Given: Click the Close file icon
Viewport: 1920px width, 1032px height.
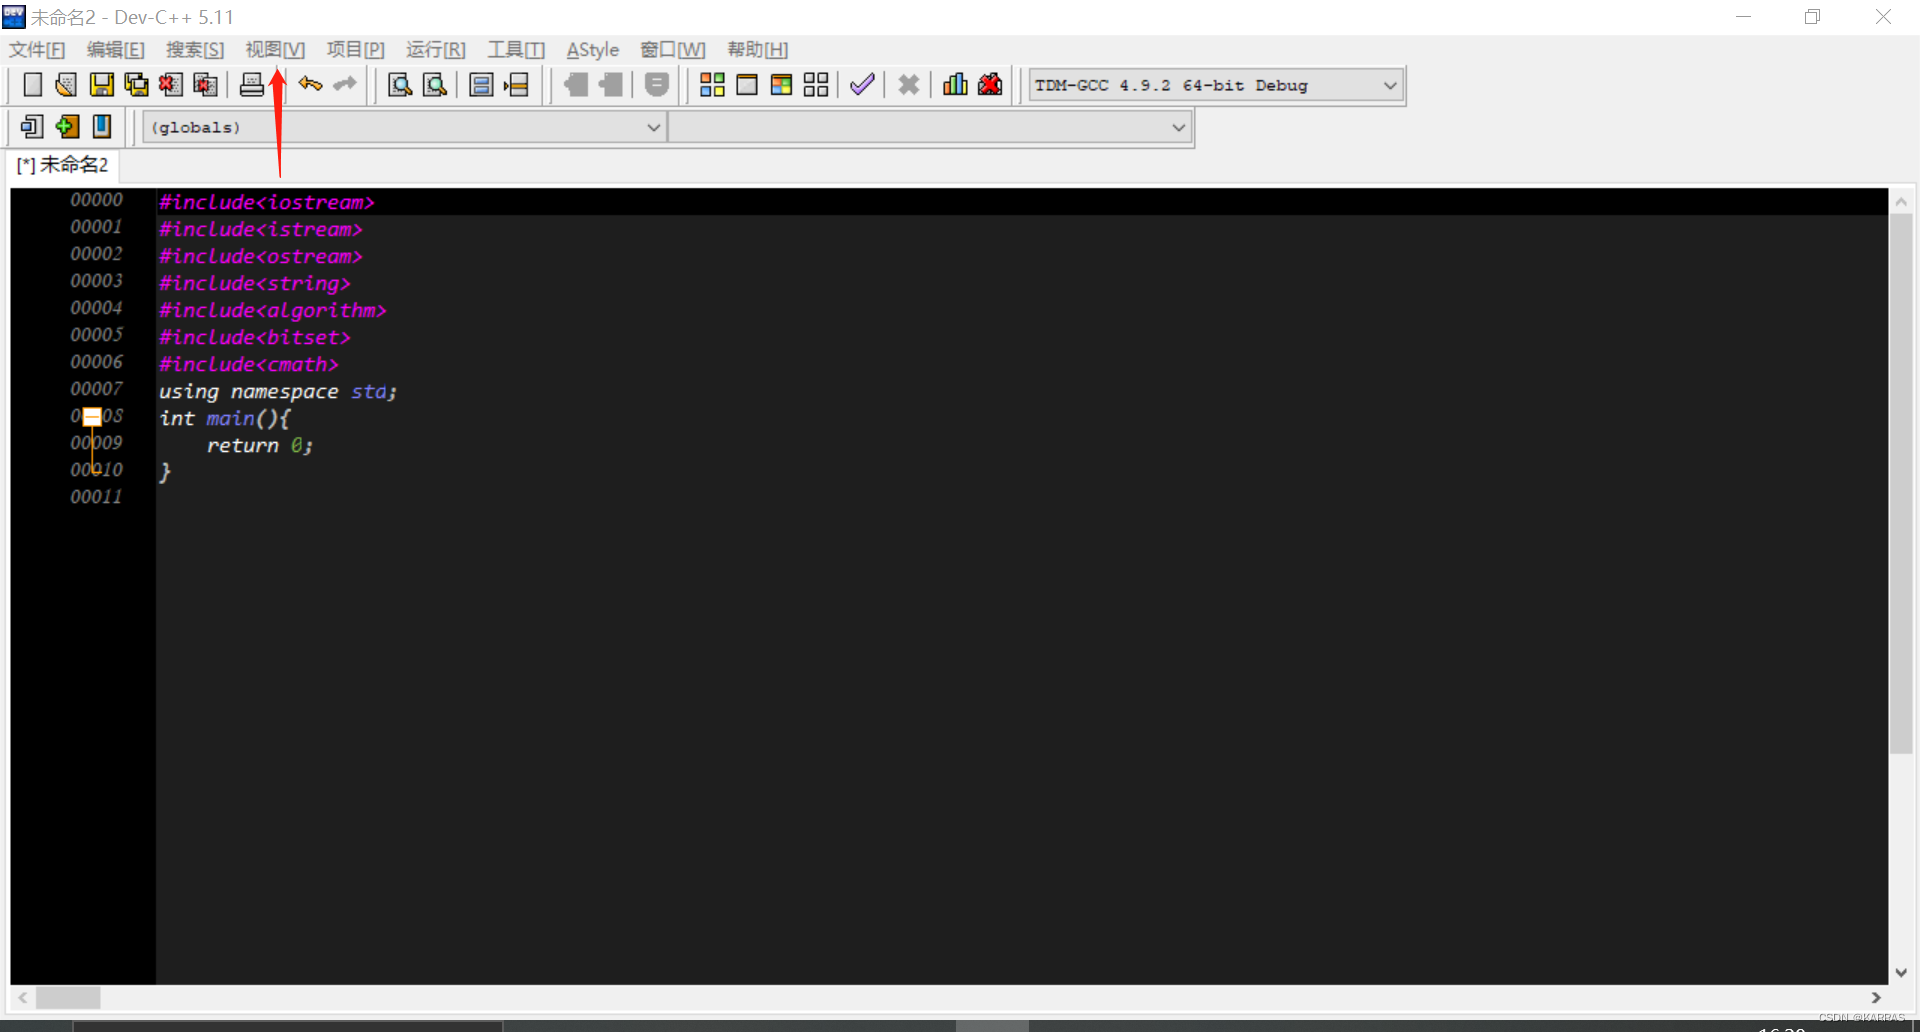Looking at the screenshot, I should tap(170, 85).
